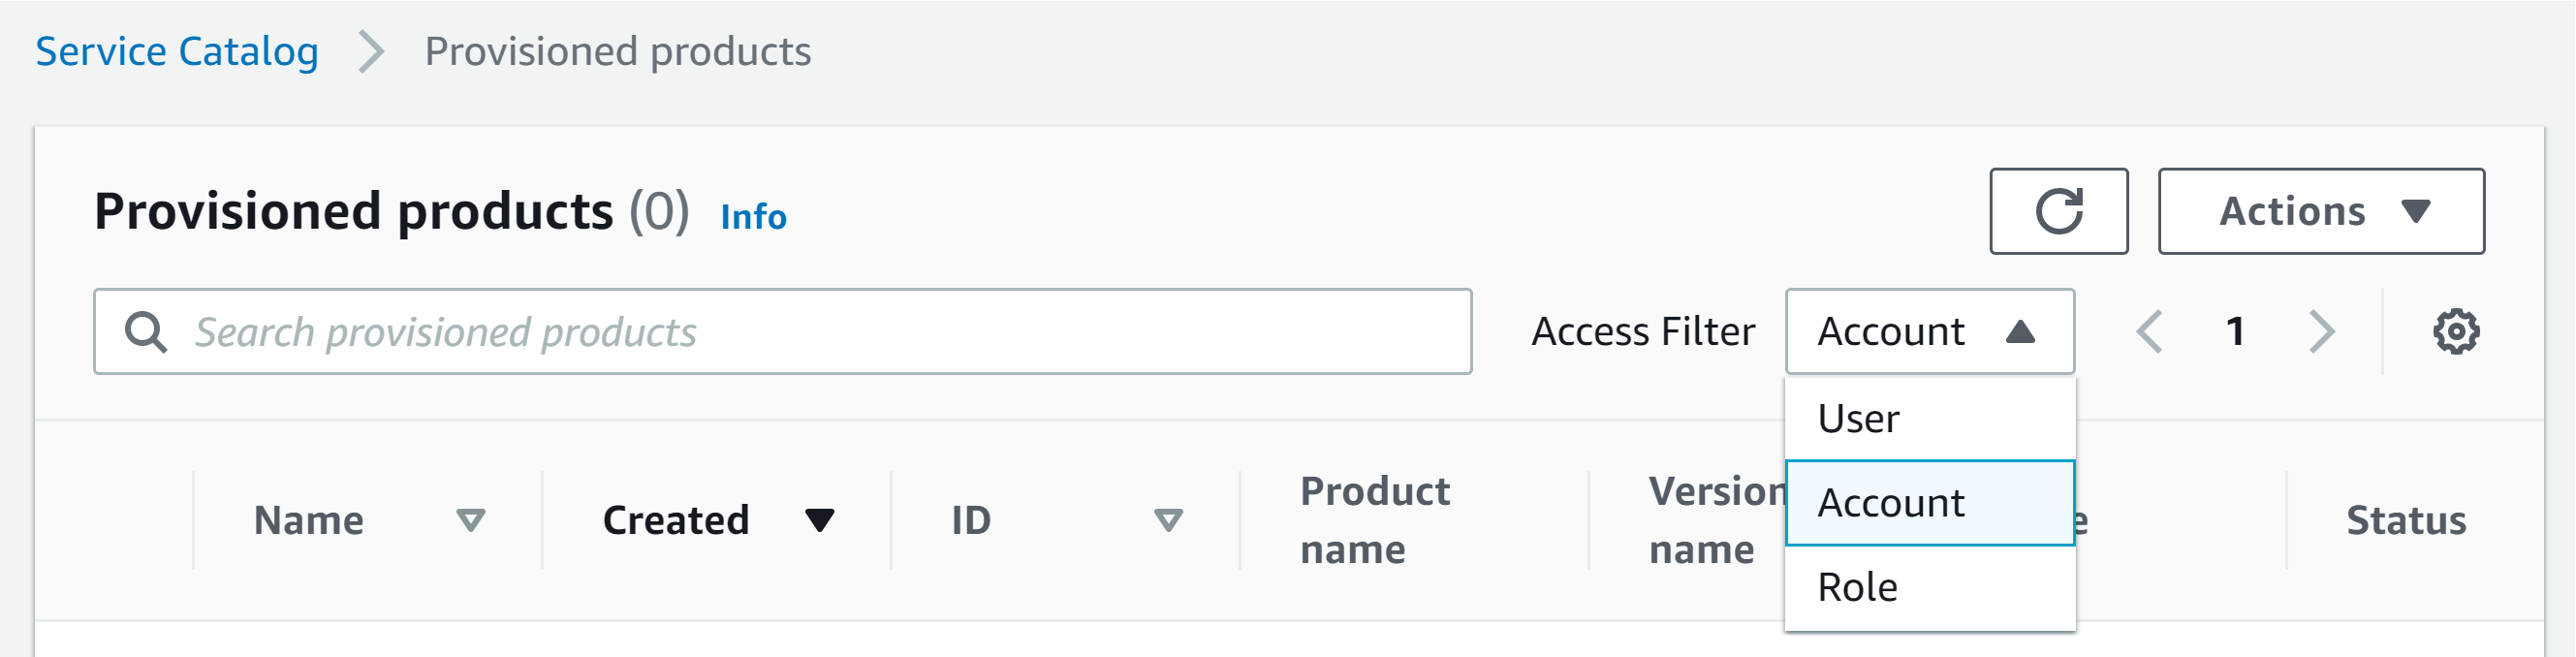Open the Actions dropdown
The image size is (2576, 657).
(2321, 211)
